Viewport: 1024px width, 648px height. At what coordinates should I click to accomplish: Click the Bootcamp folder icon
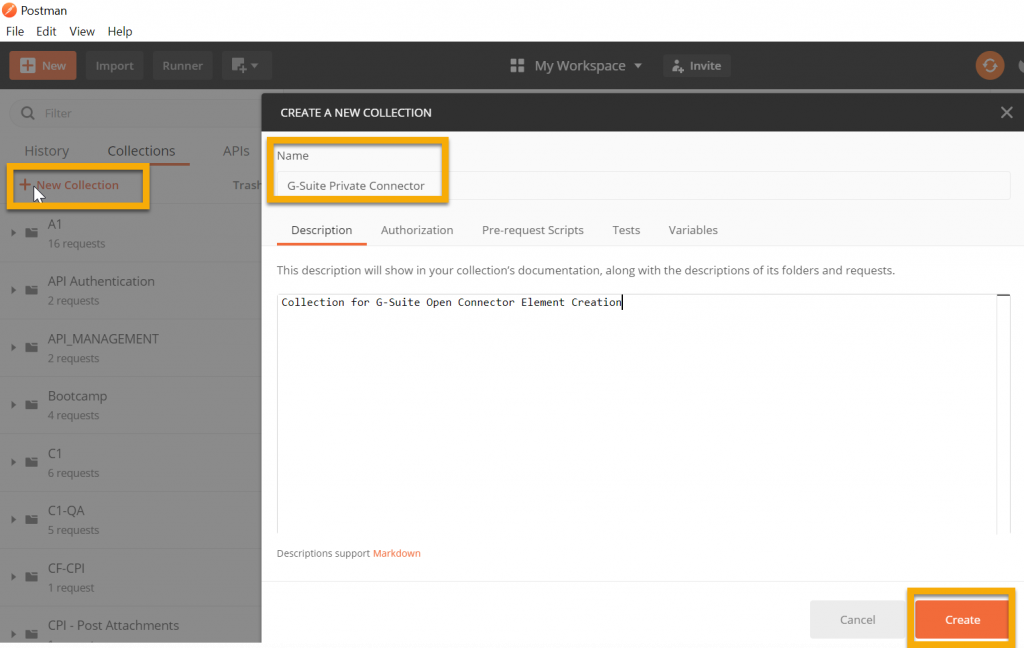(x=31, y=404)
